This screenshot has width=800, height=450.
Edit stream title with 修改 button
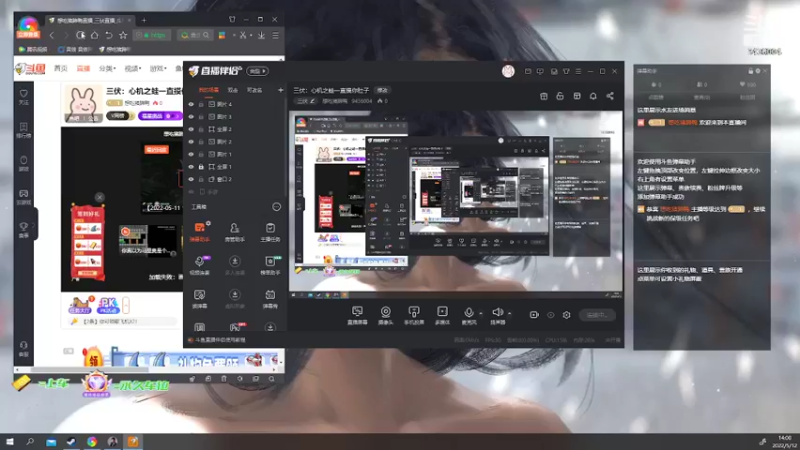382,90
